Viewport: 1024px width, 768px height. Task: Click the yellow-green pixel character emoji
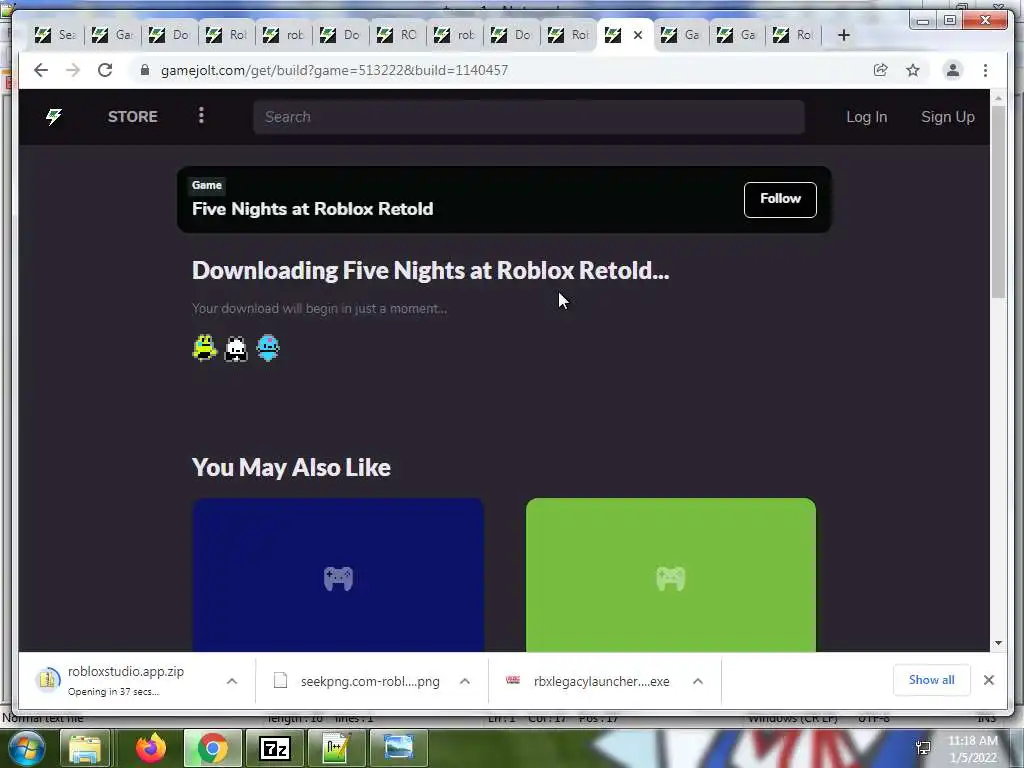coord(204,347)
